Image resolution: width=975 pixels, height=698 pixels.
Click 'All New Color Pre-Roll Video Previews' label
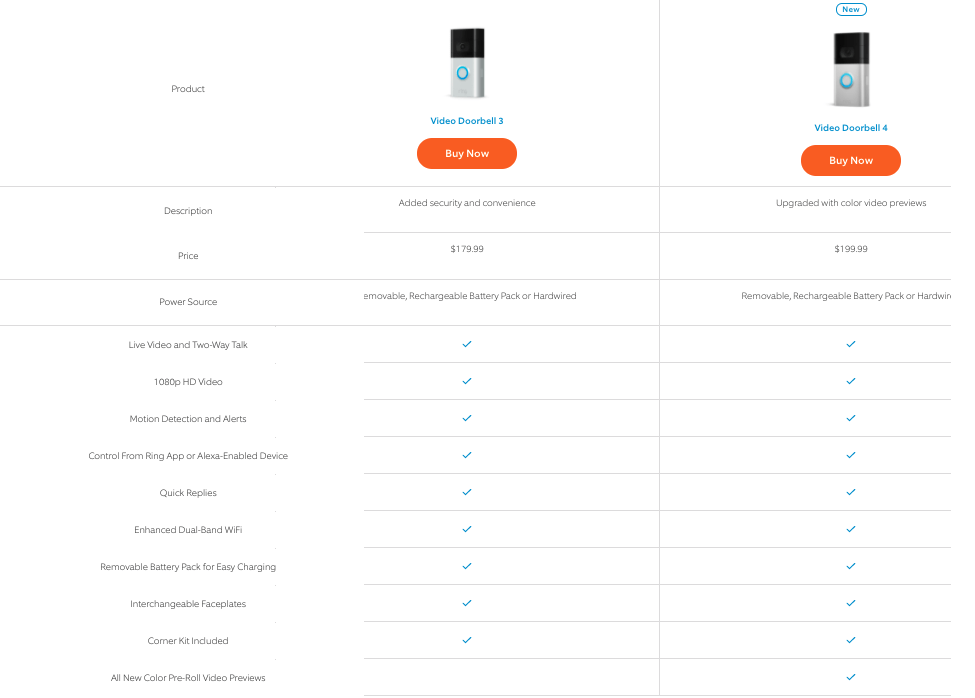[188, 677]
